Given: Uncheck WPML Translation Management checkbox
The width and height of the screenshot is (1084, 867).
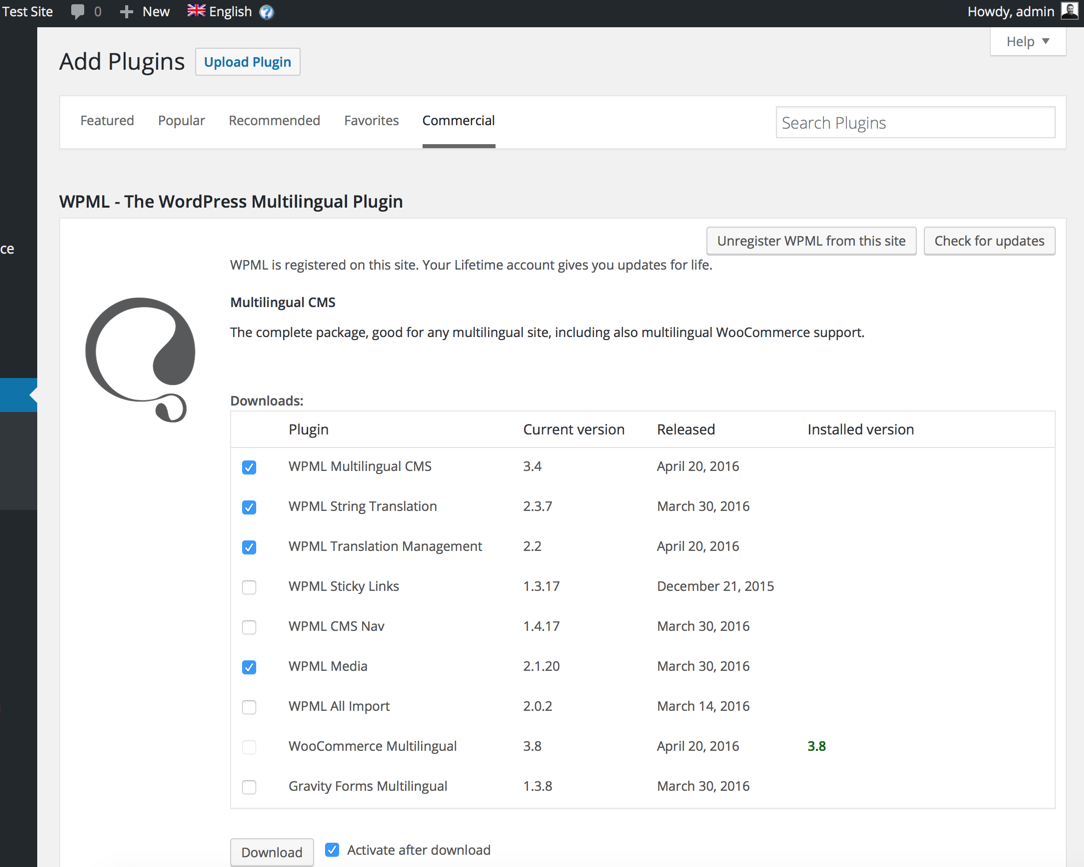Looking at the screenshot, I should tap(249, 548).
